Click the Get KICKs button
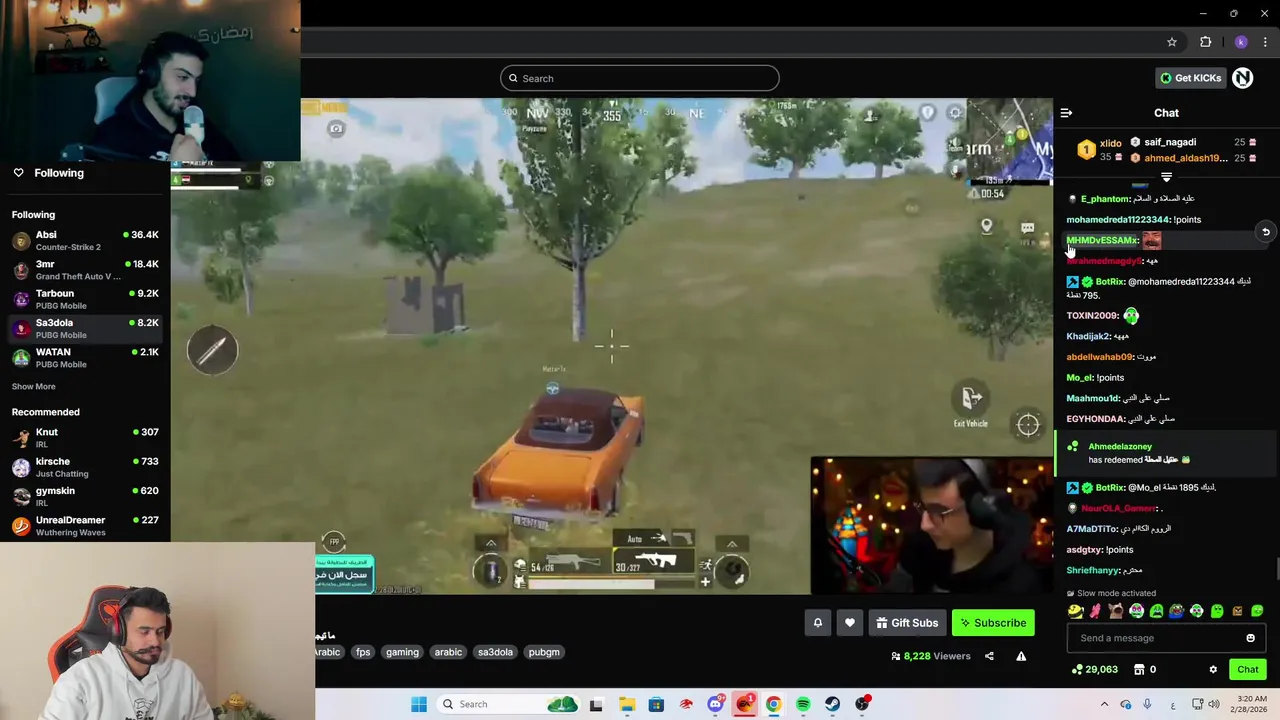The image size is (1280, 720). pyautogui.click(x=1190, y=78)
